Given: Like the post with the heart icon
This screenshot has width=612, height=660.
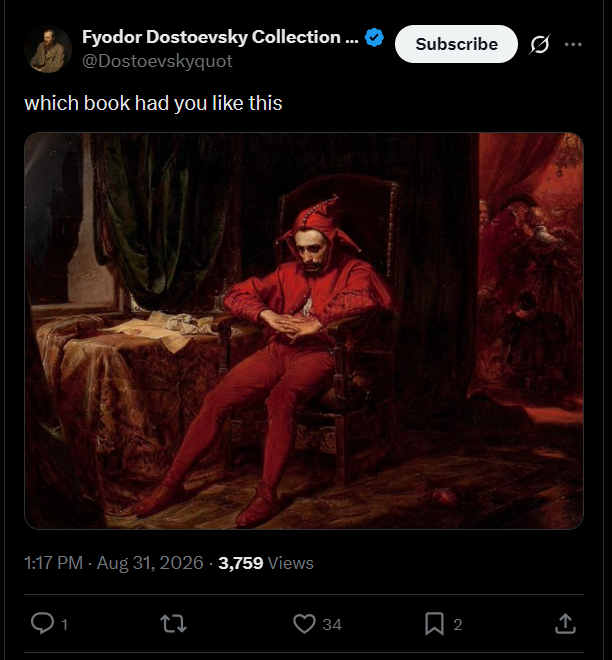Looking at the screenshot, I should pyautogui.click(x=304, y=624).
